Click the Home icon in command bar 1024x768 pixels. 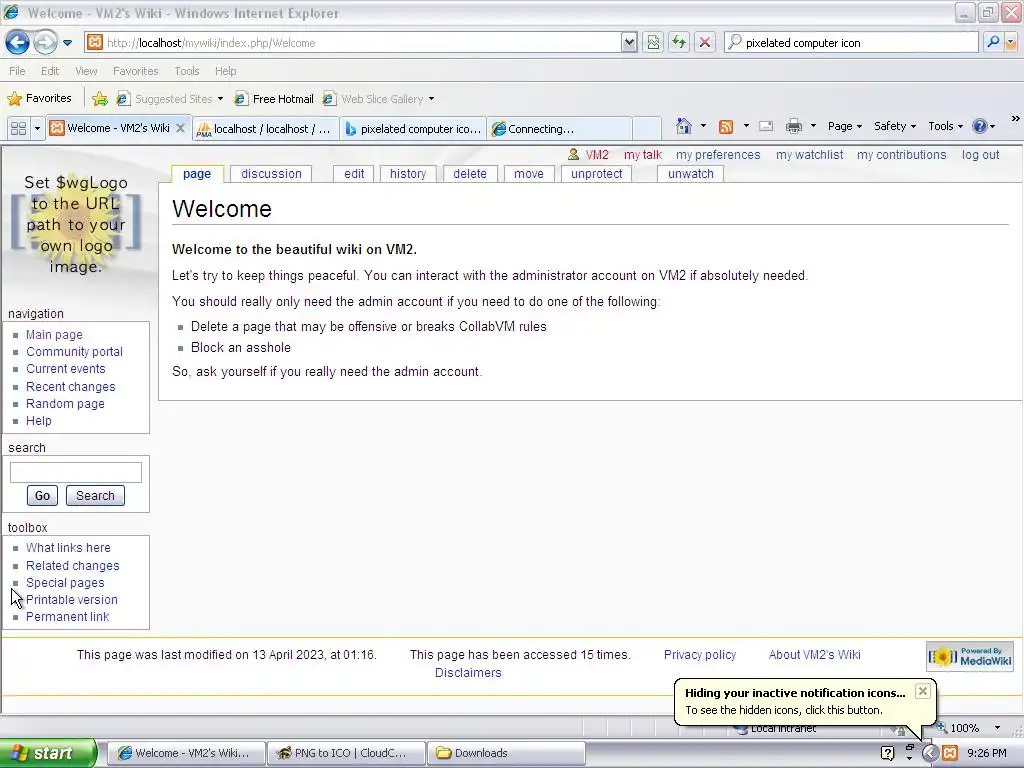click(684, 126)
